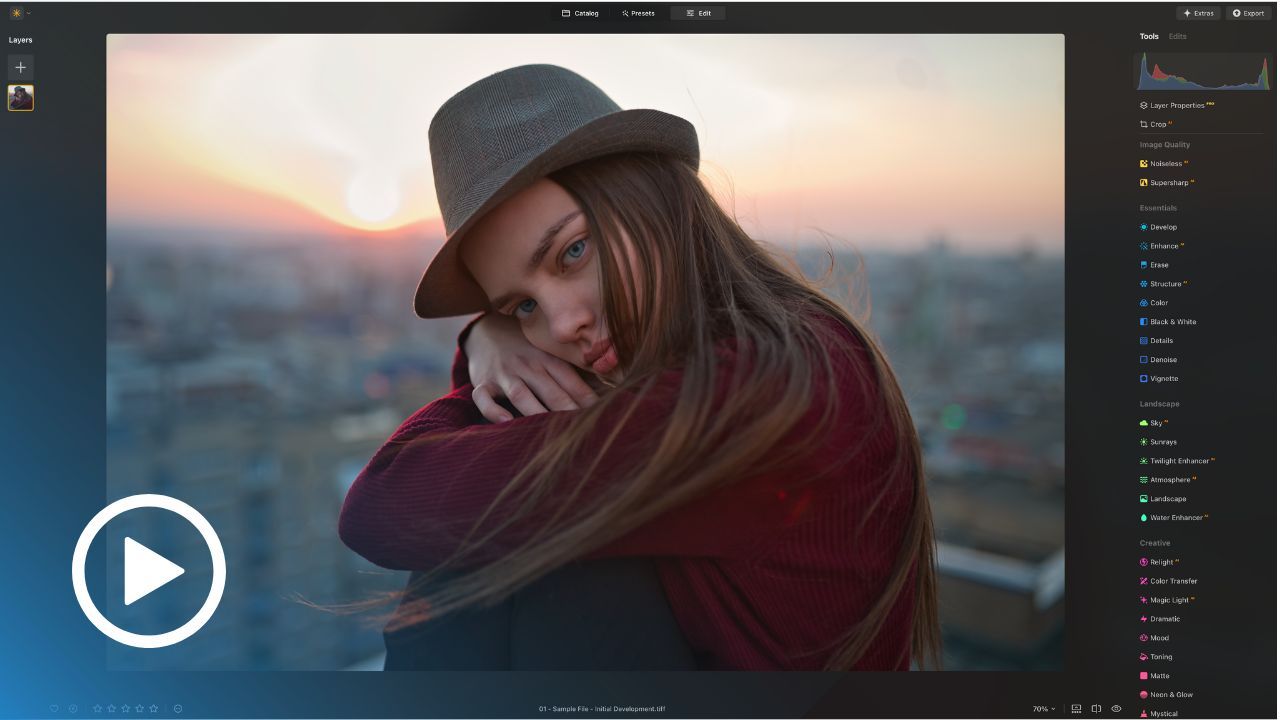This screenshot has width=1280, height=720.
Task: Click the Export button
Action: point(1248,13)
